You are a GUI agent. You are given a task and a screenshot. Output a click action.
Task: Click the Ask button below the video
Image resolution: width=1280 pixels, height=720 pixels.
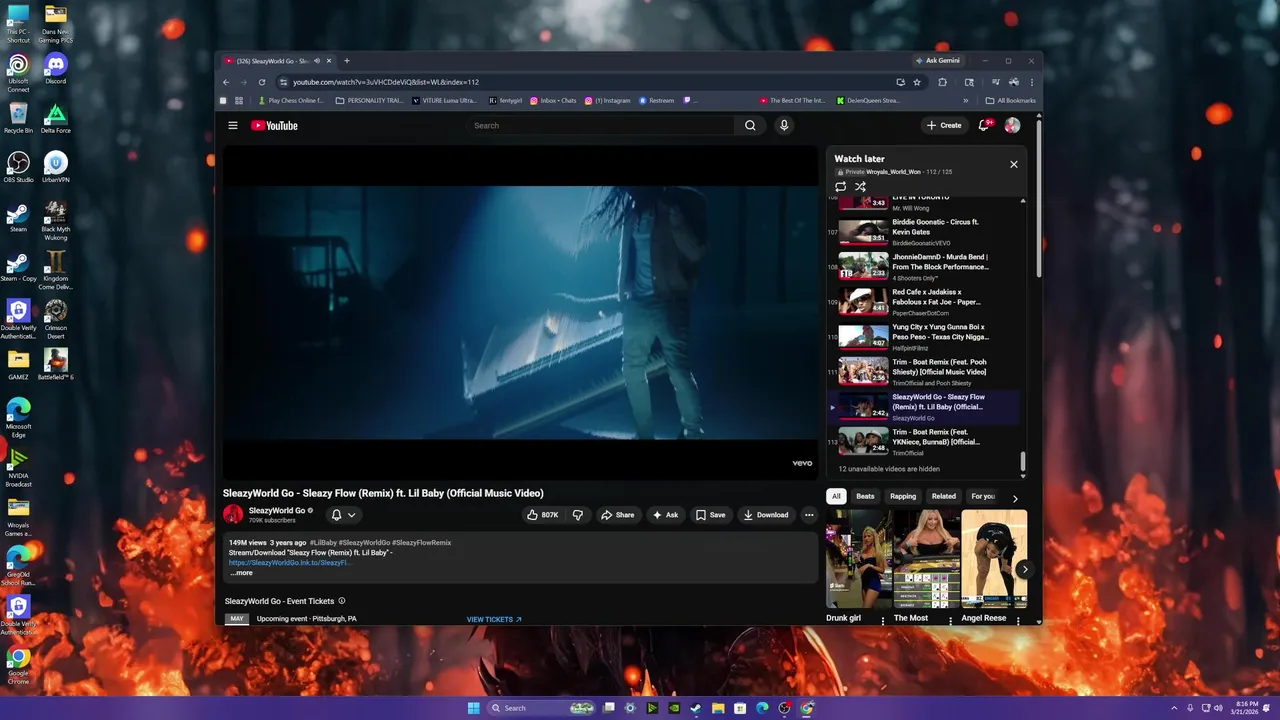tap(666, 515)
